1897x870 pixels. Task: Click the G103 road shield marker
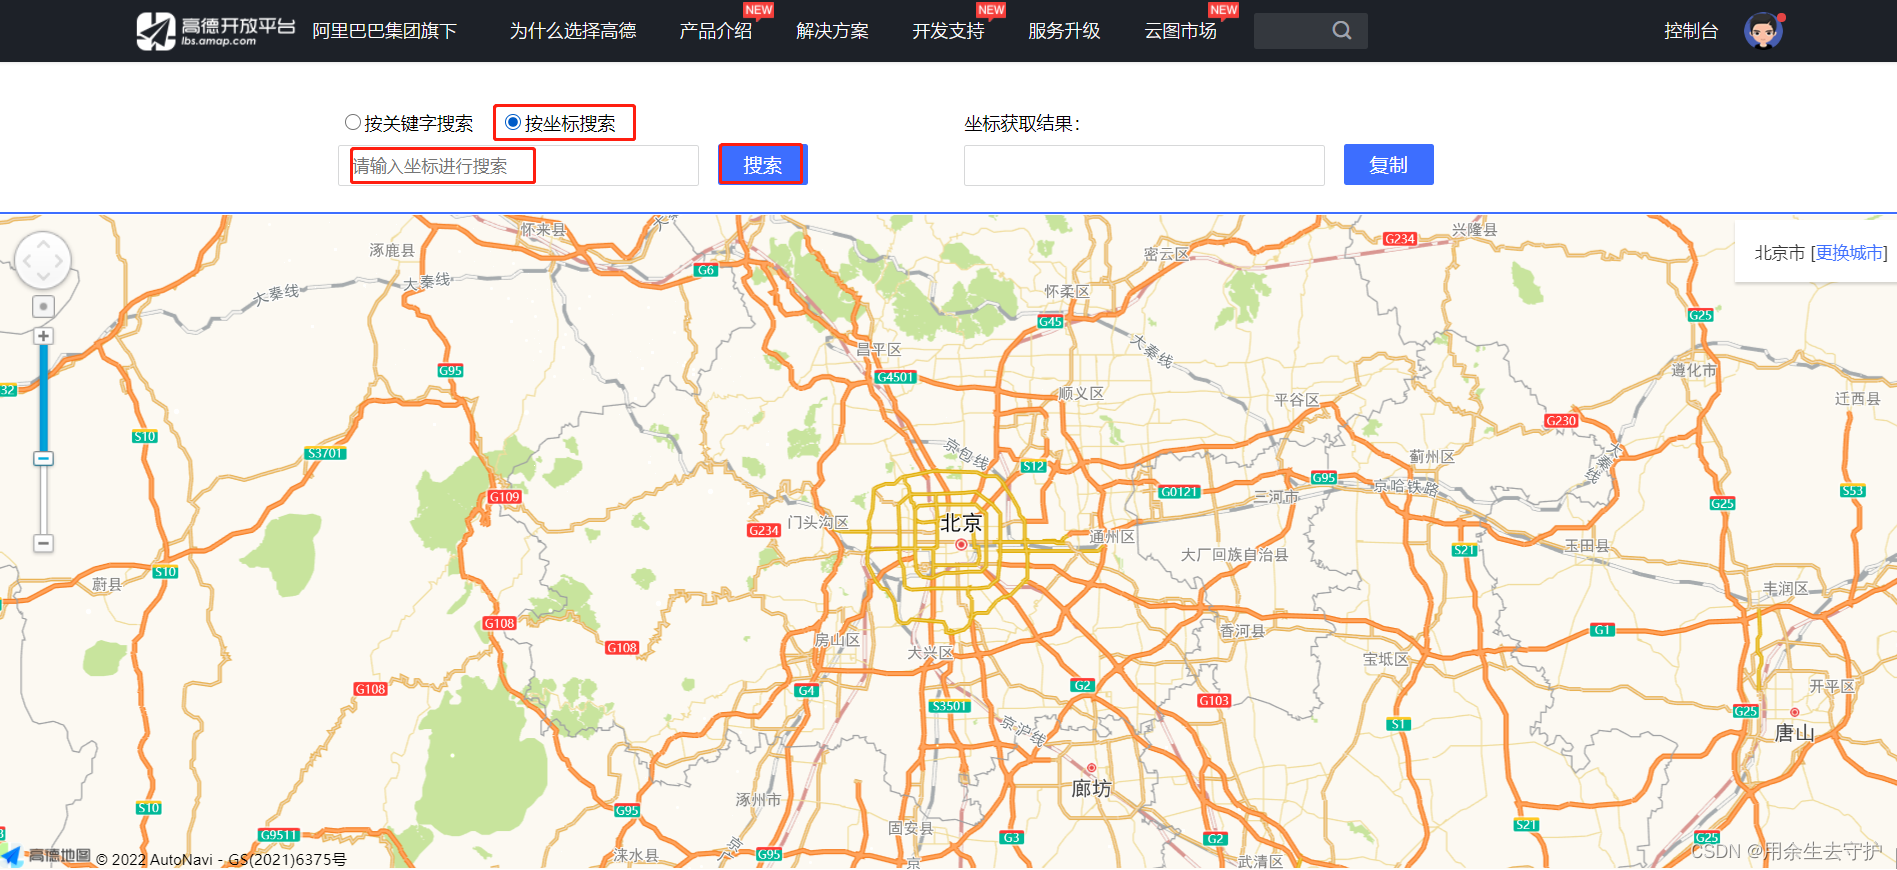(1214, 700)
